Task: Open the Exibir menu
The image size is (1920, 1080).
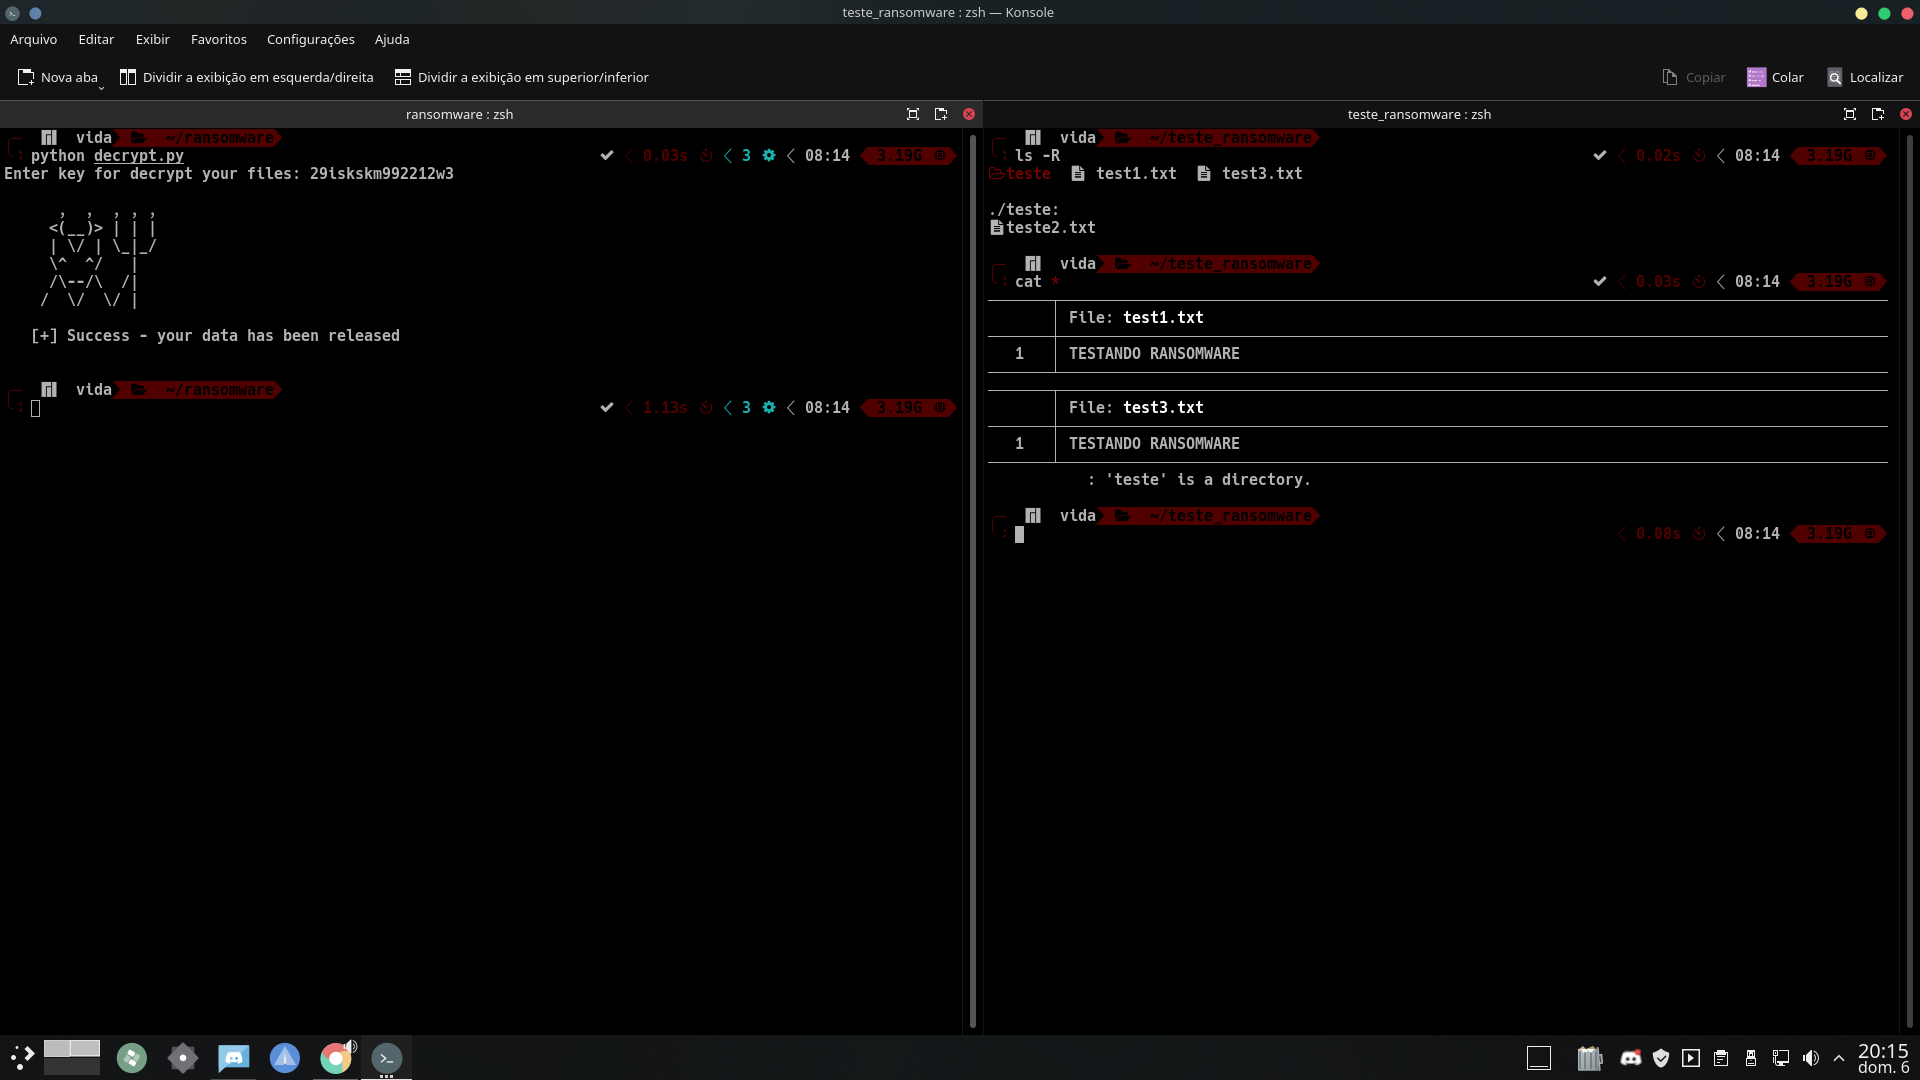Action: click(152, 39)
